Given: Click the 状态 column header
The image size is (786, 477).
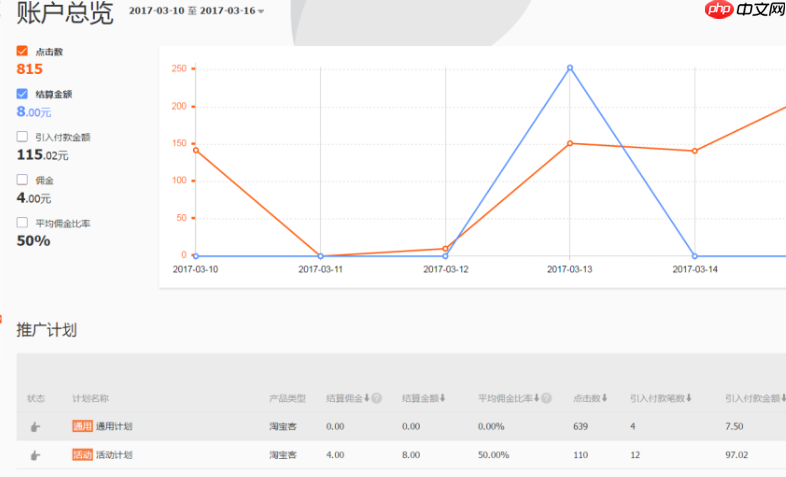Looking at the screenshot, I should click(36, 398).
